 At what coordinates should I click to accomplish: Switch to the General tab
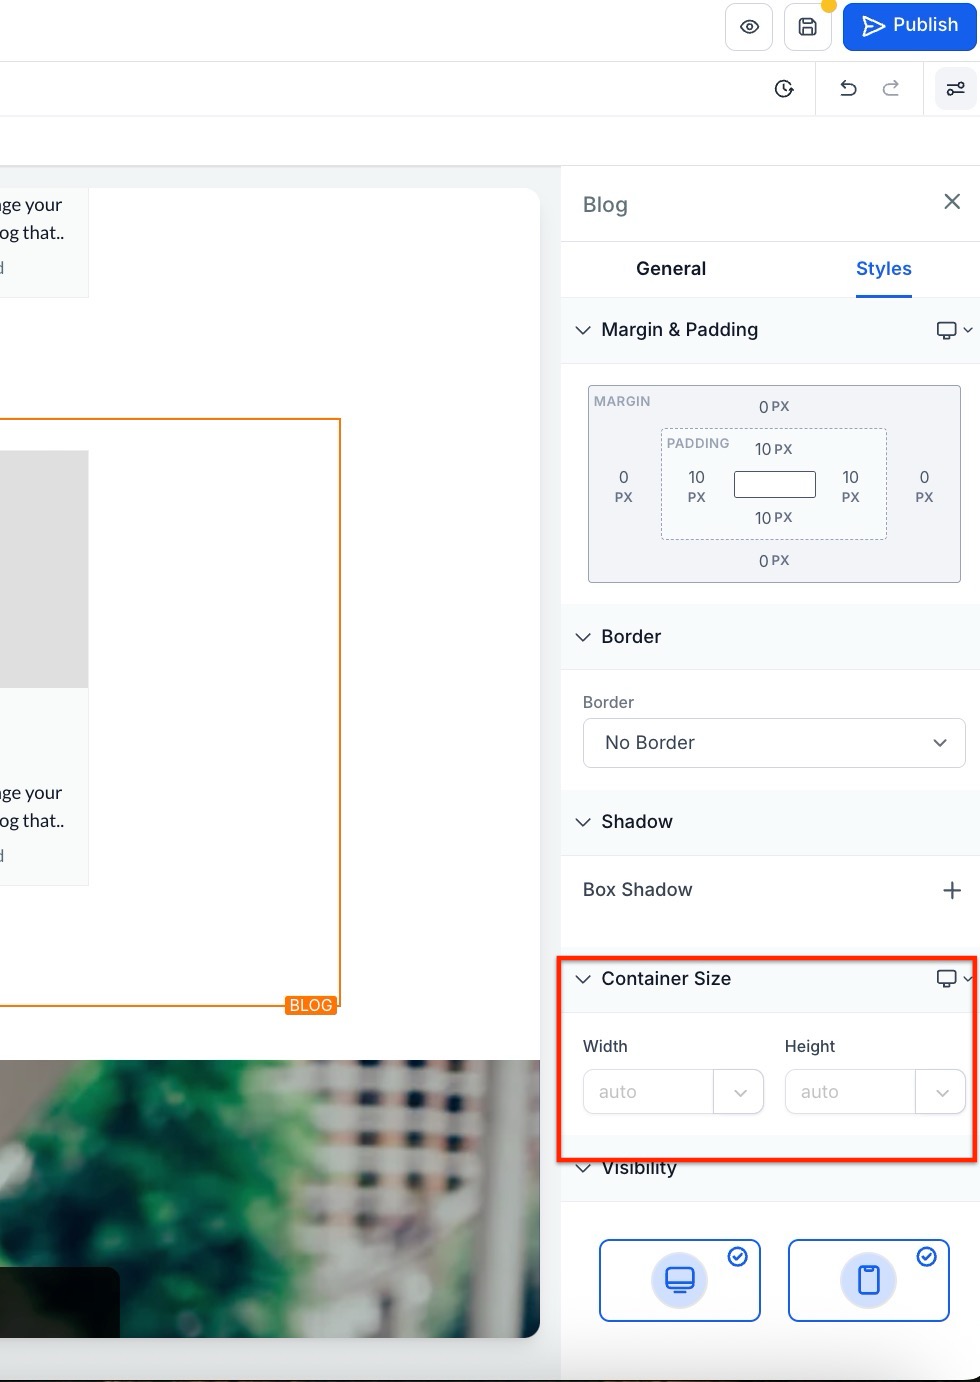(x=671, y=269)
